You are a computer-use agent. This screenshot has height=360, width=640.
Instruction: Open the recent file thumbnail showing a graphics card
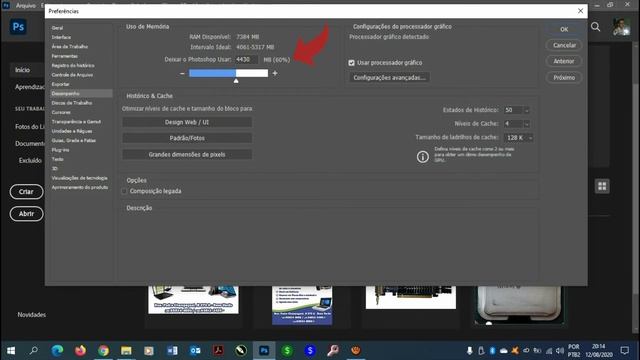tap(411, 298)
